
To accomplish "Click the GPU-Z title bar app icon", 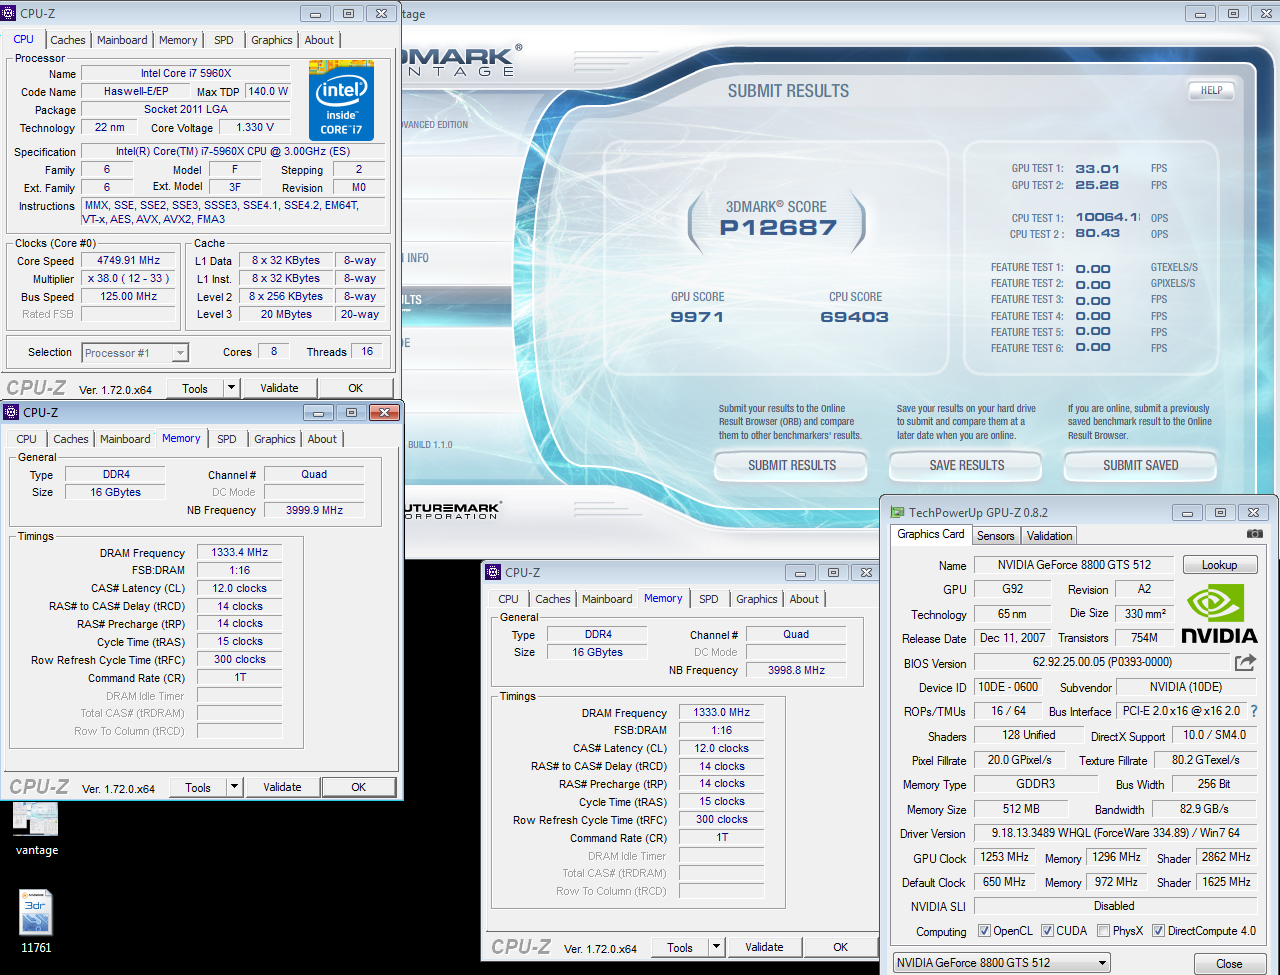I will (897, 513).
